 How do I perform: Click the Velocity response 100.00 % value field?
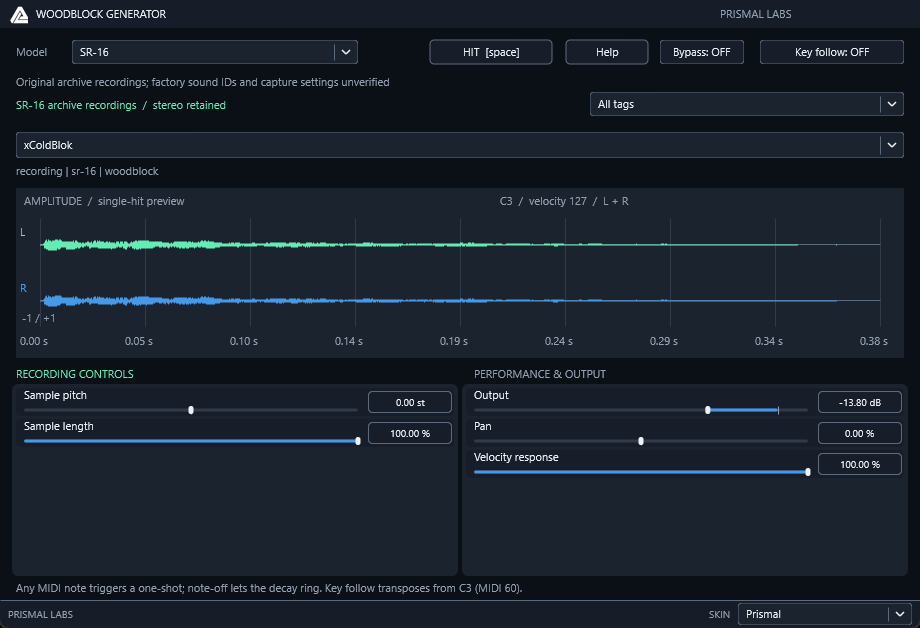coord(860,465)
